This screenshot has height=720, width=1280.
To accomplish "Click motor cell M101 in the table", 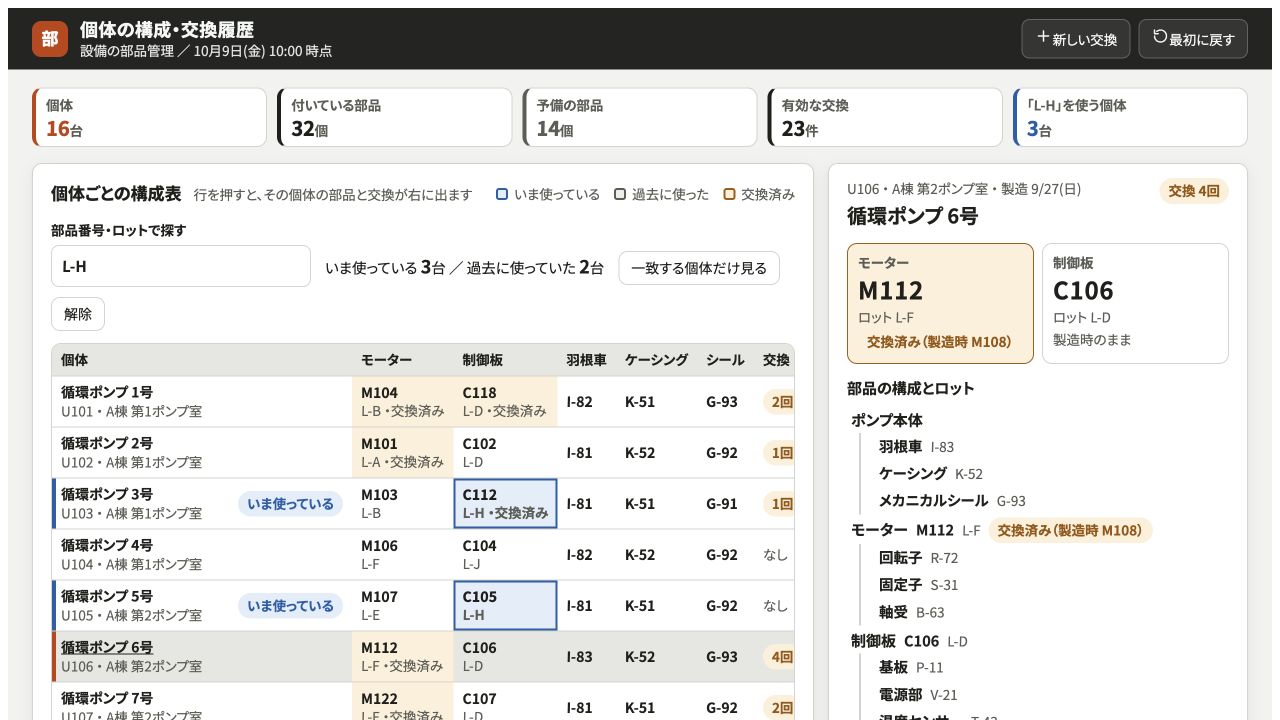I will [x=403, y=453].
